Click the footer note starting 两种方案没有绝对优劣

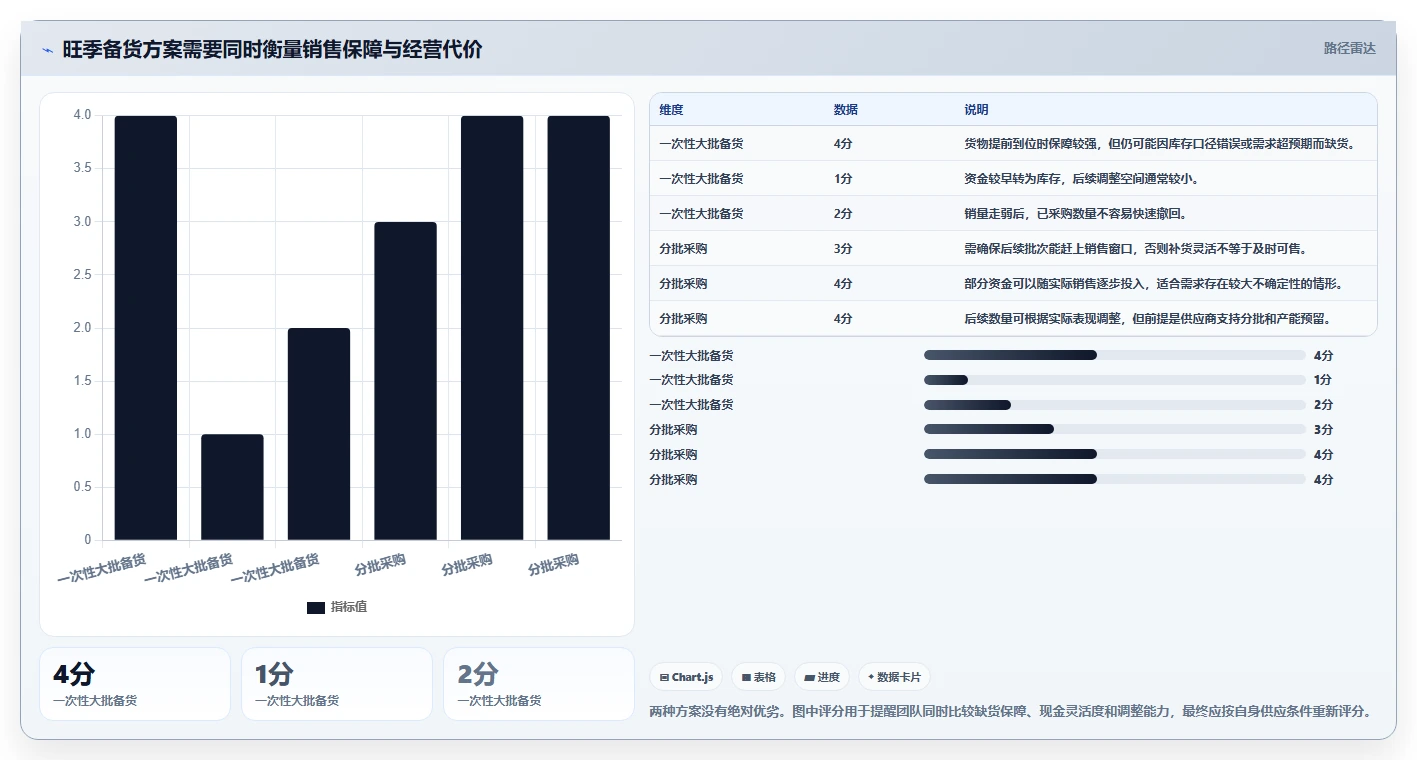click(1009, 712)
